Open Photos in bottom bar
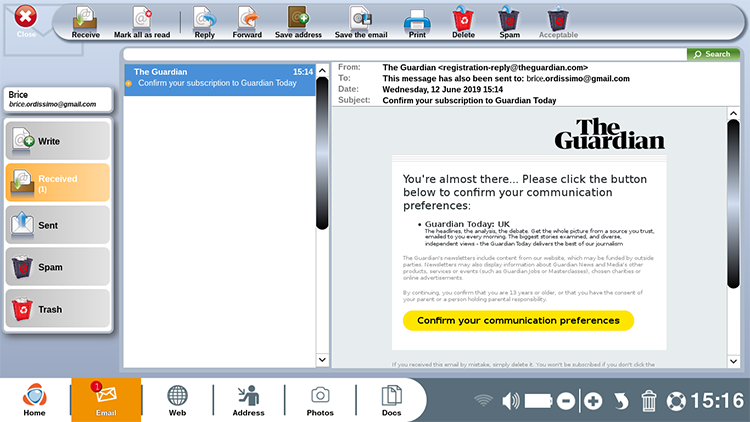 320,400
